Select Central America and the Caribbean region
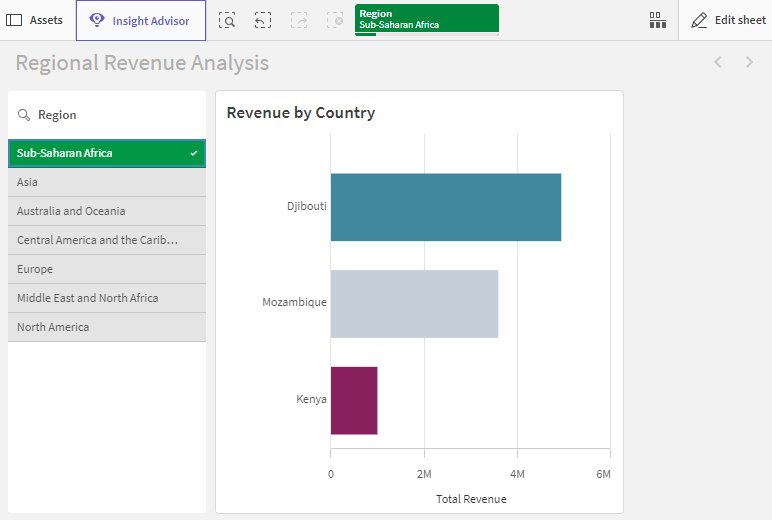 [107, 240]
